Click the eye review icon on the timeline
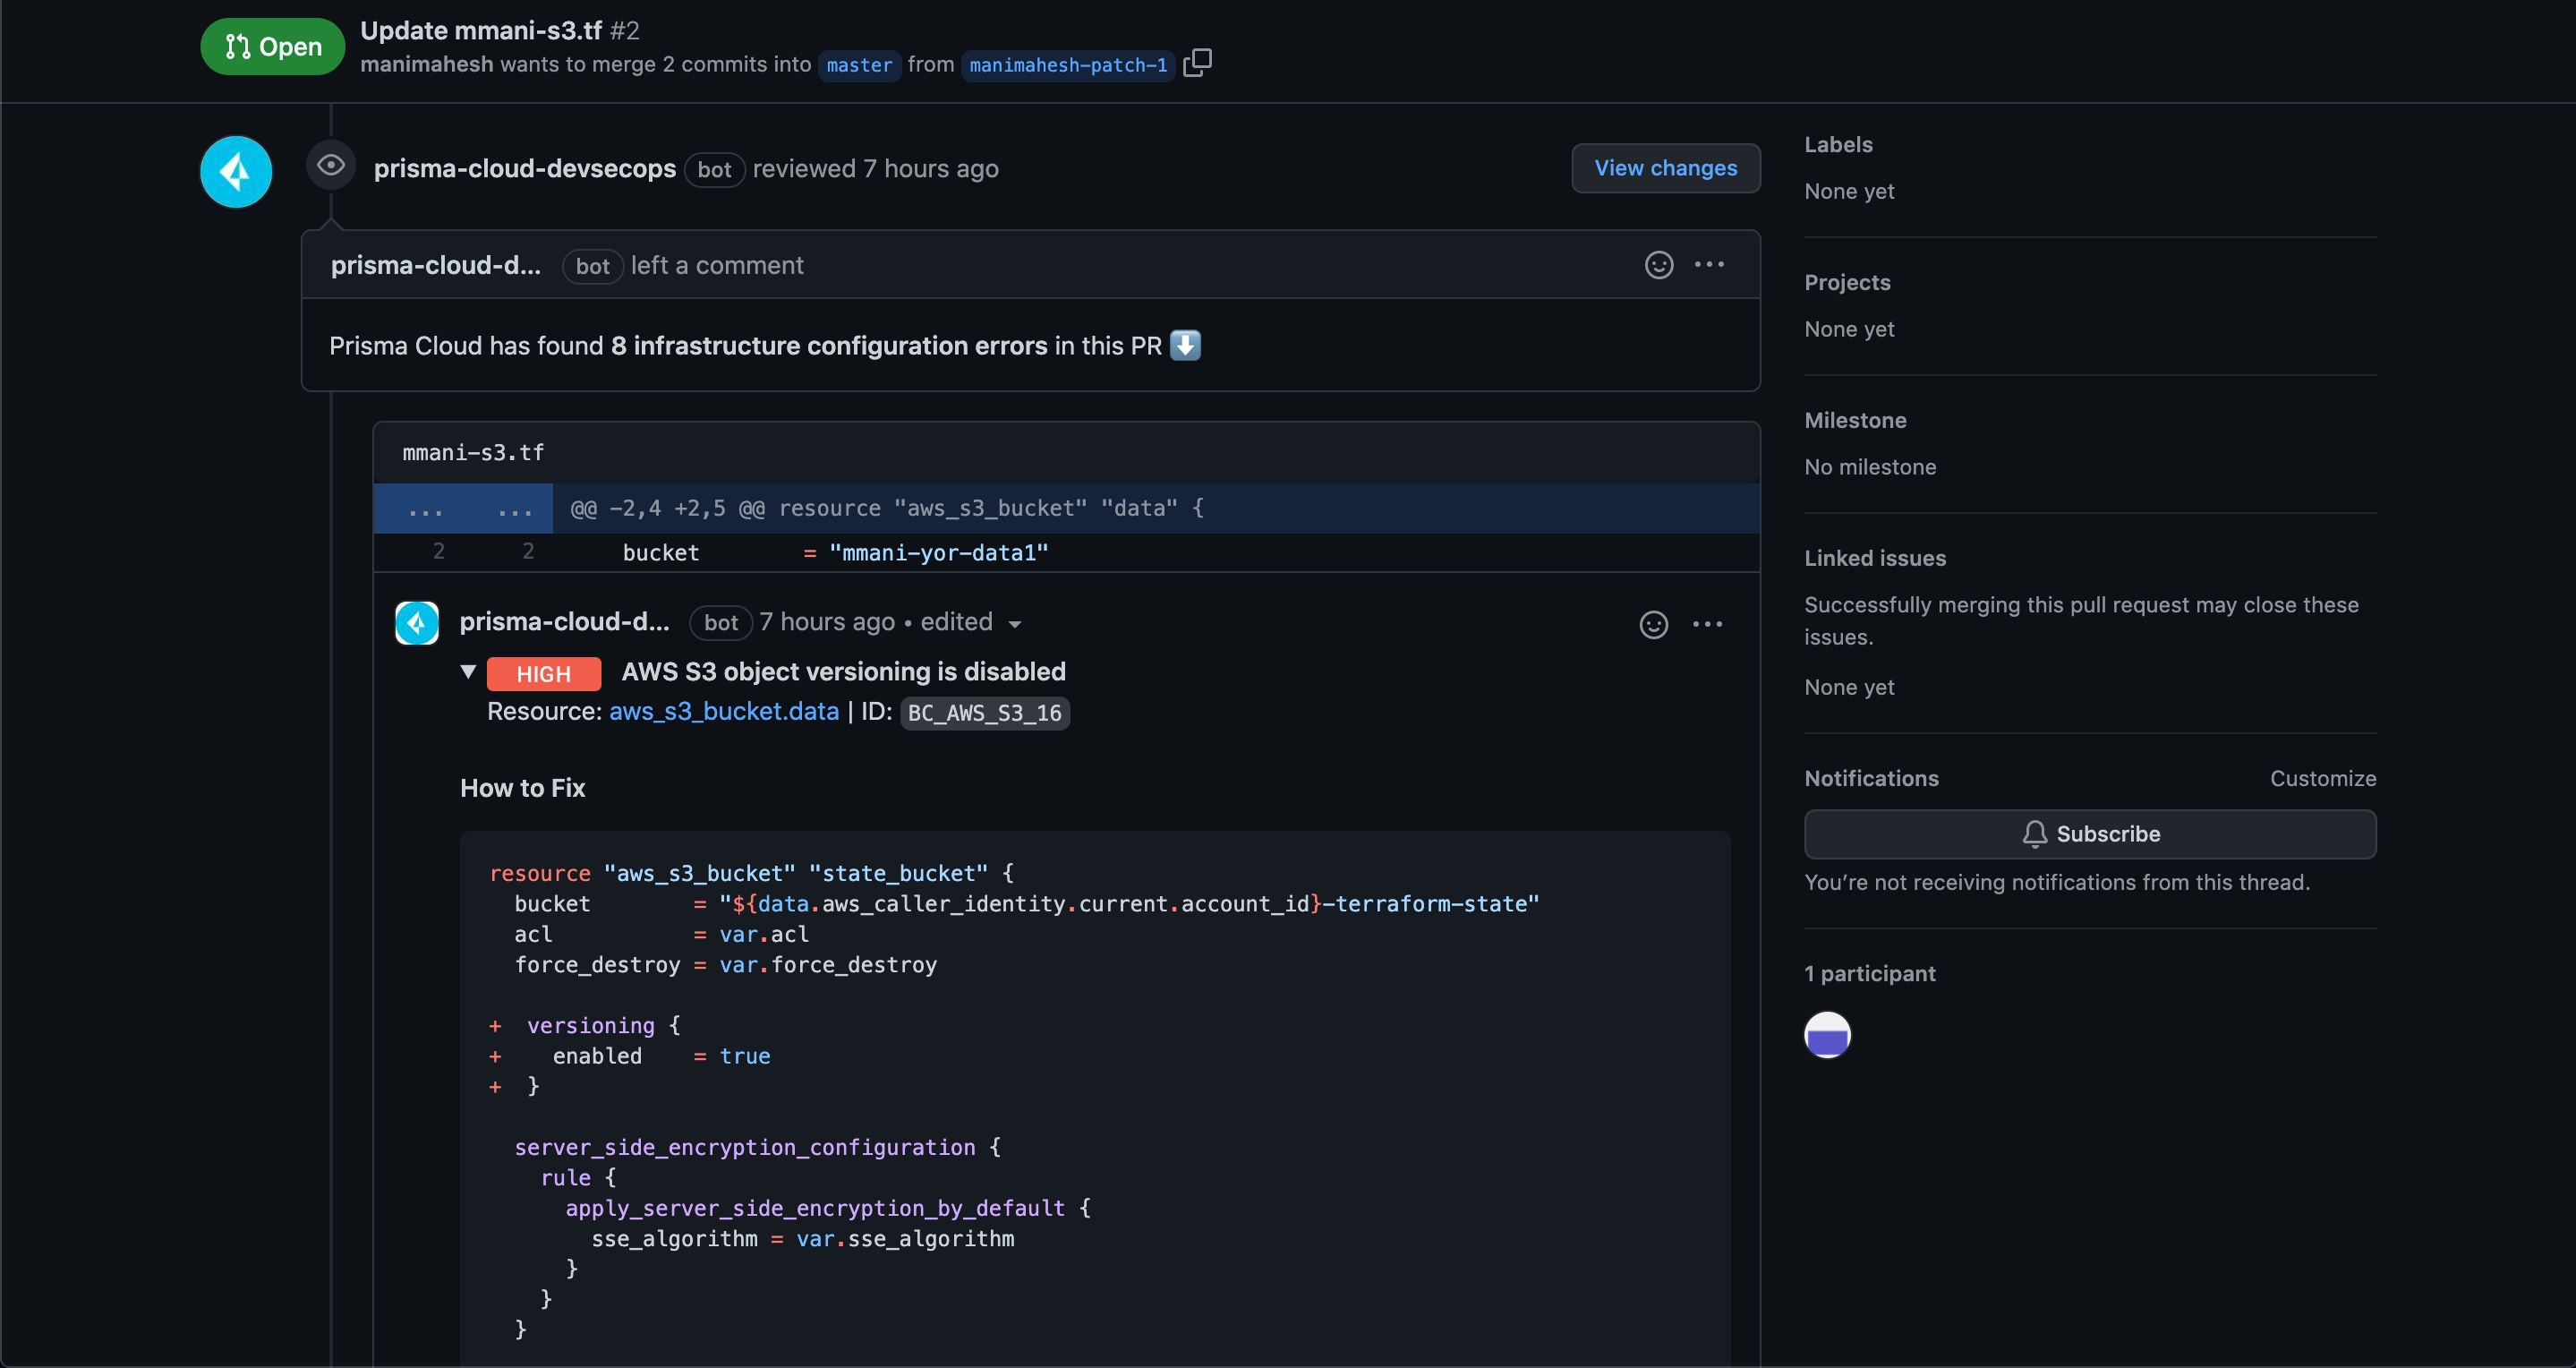 coord(331,166)
